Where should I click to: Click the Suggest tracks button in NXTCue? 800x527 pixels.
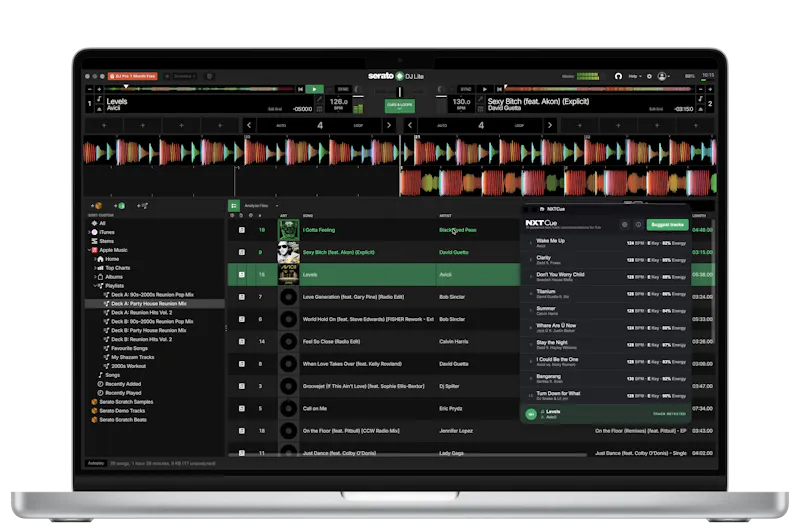pyautogui.click(x=667, y=224)
